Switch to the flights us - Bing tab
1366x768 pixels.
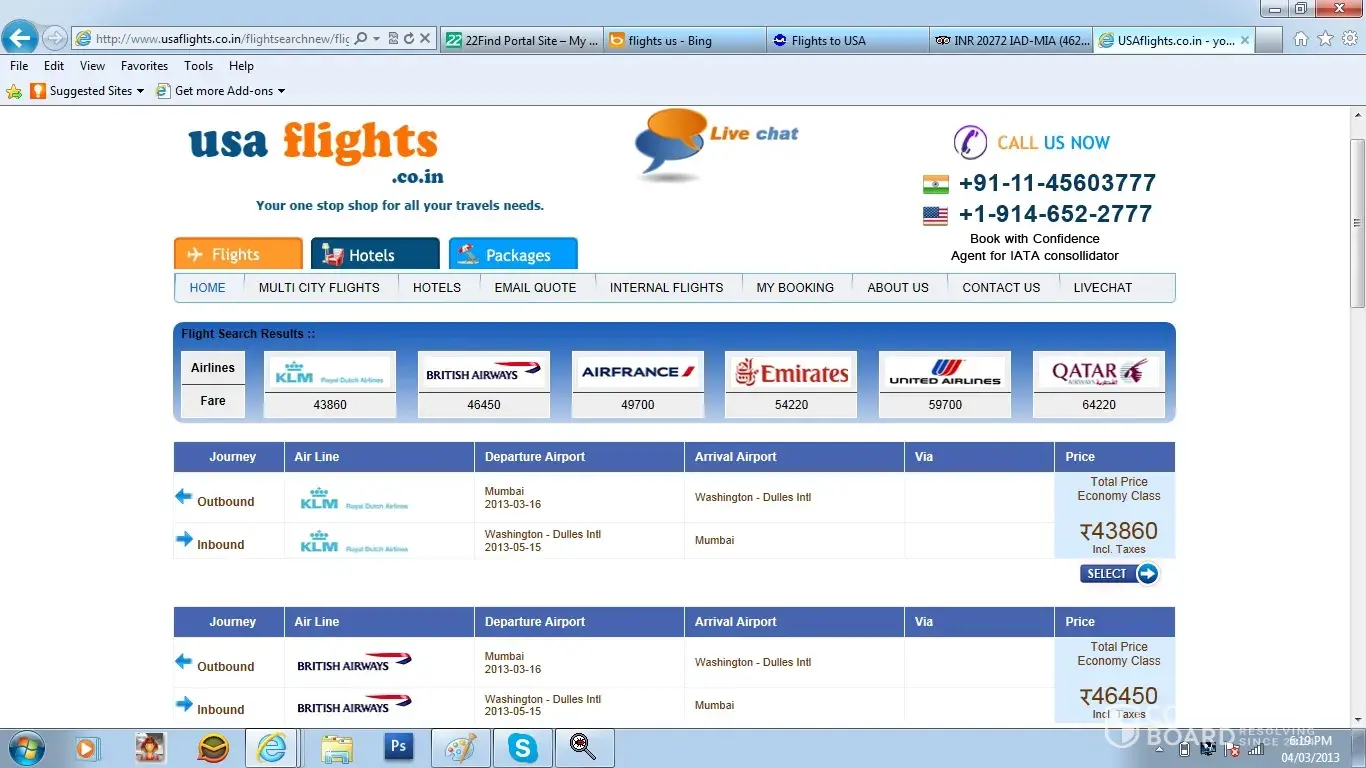pyautogui.click(x=684, y=40)
